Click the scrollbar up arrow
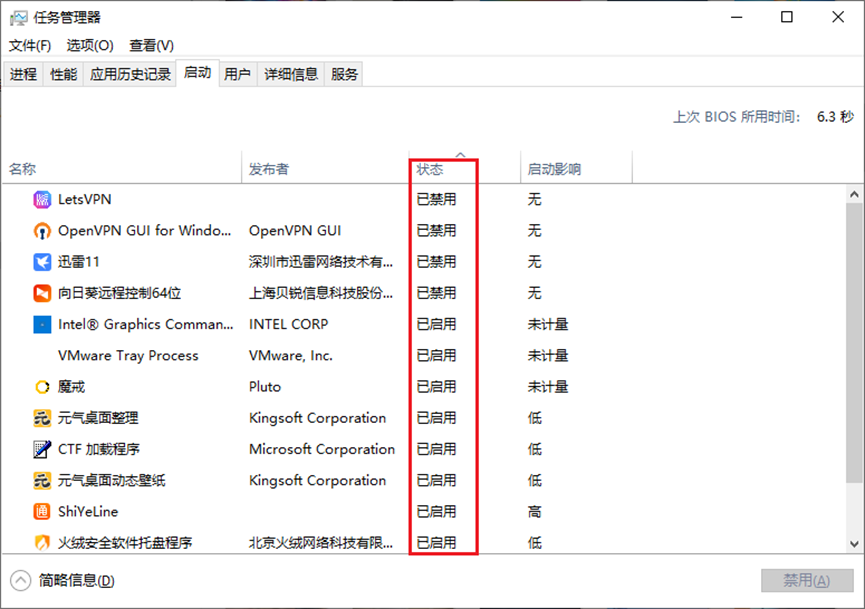 pos(854,194)
